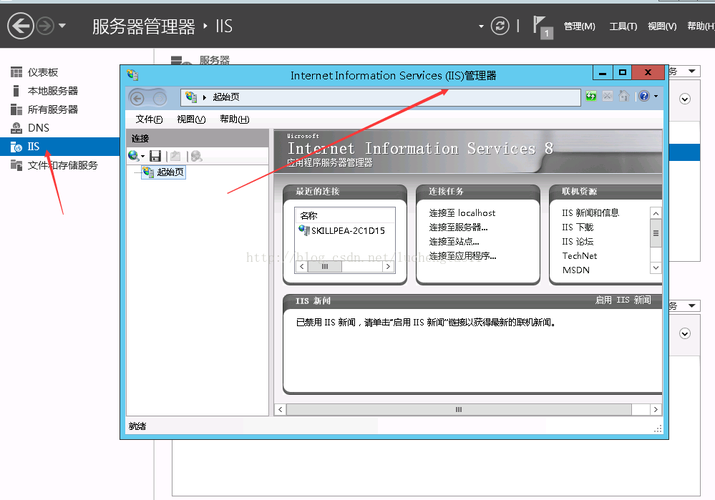Select 本地服务器 in the sidebar
715x500 pixels.
click(x=53, y=91)
